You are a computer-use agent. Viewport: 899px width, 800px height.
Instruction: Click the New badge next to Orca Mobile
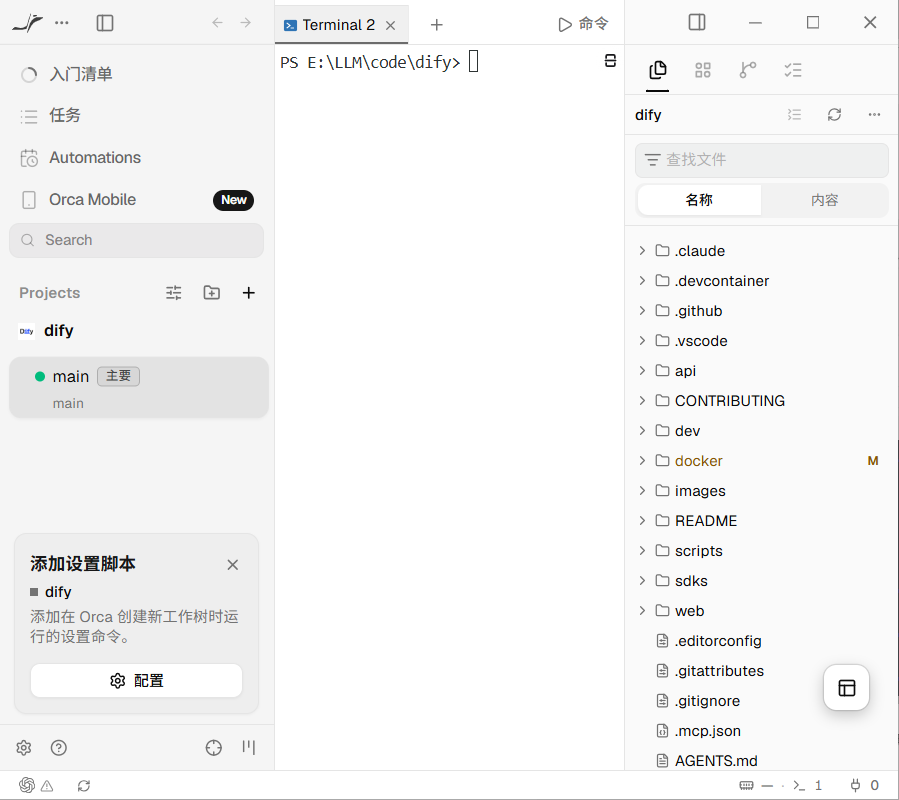(233, 200)
